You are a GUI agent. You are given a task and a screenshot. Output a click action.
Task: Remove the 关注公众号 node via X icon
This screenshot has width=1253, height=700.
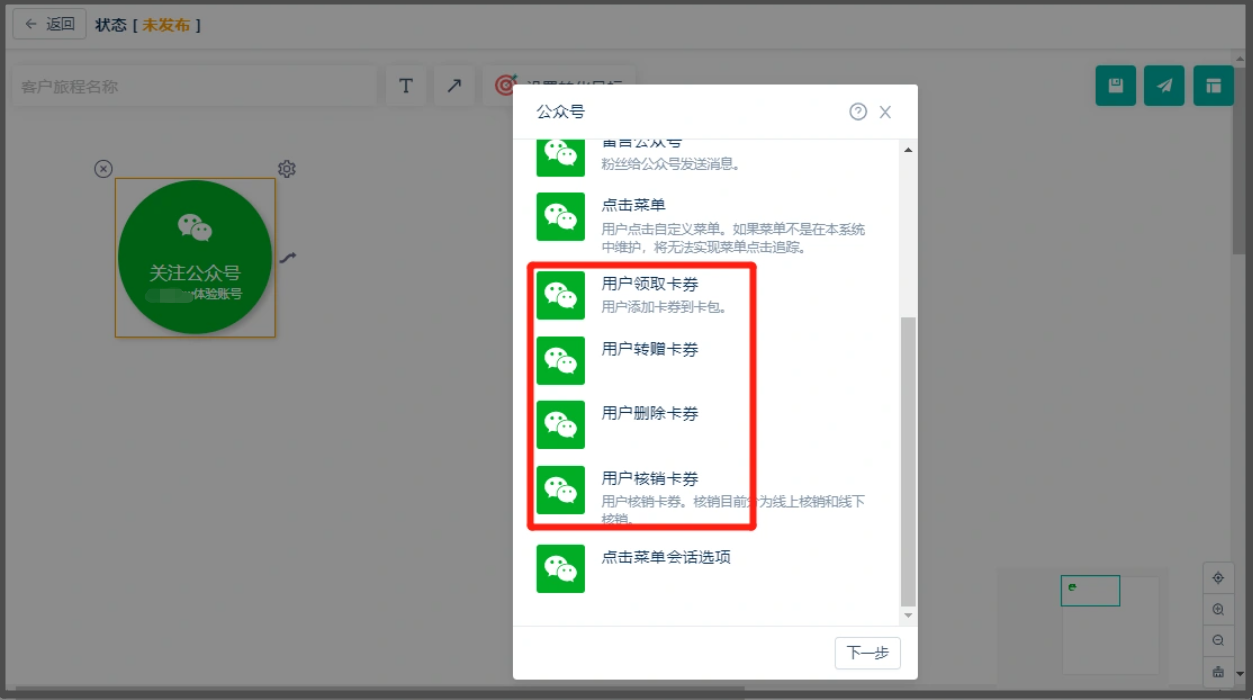(x=103, y=169)
